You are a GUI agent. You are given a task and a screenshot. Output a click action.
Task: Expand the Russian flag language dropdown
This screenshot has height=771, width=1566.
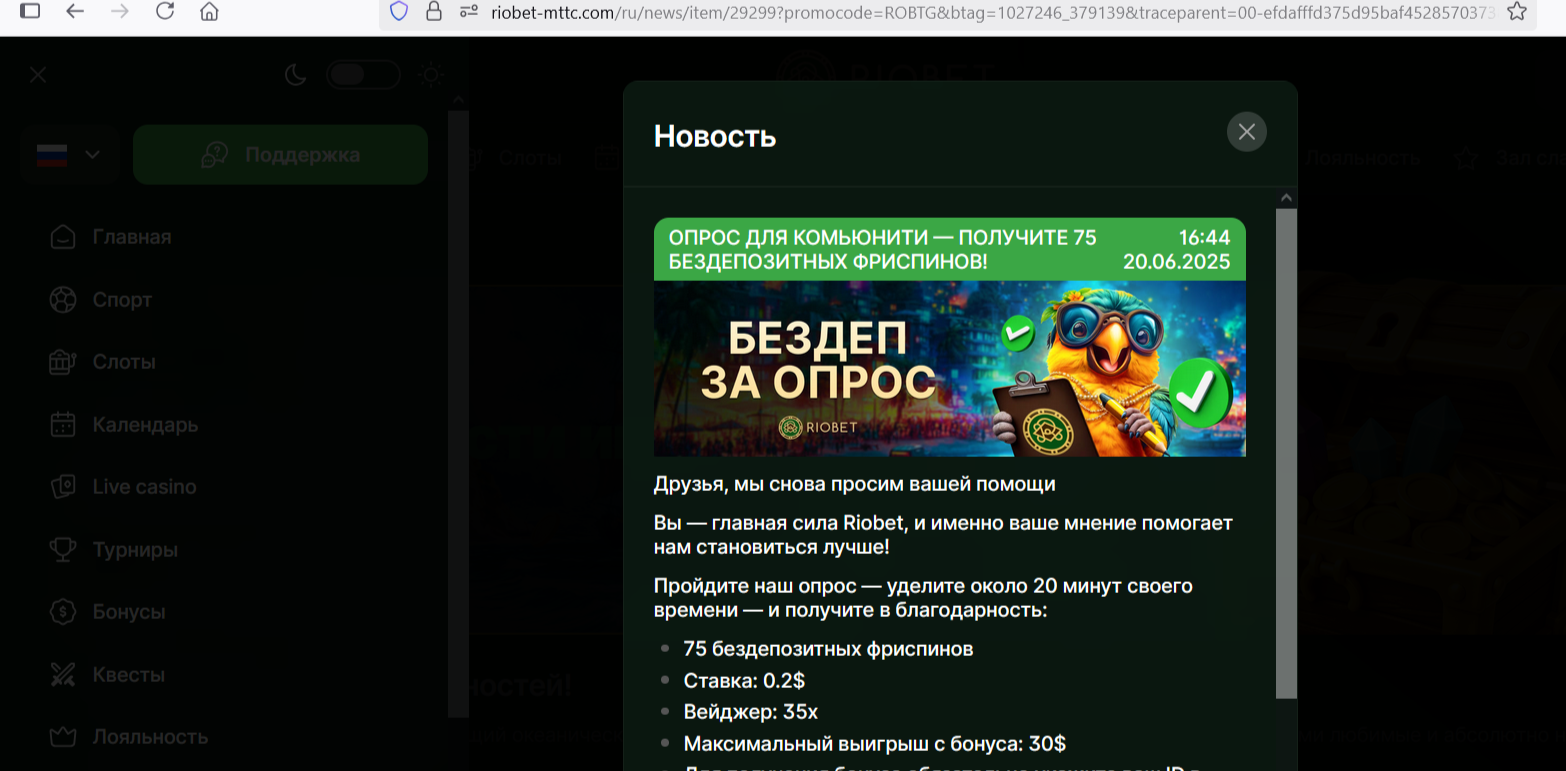(x=68, y=155)
